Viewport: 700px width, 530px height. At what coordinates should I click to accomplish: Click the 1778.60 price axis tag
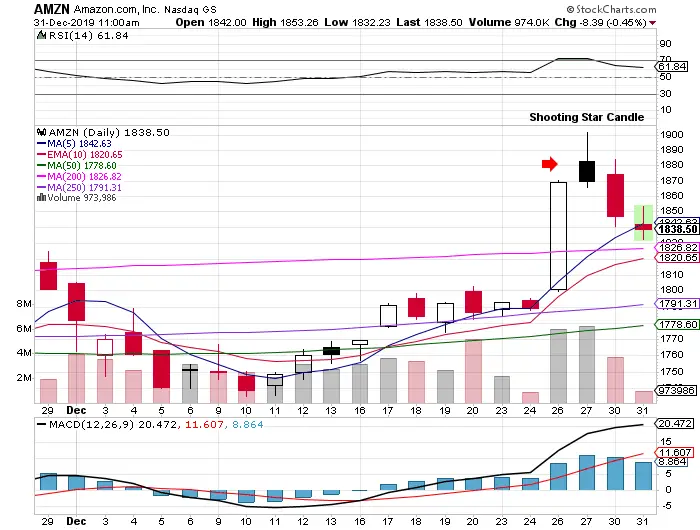(678, 325)
